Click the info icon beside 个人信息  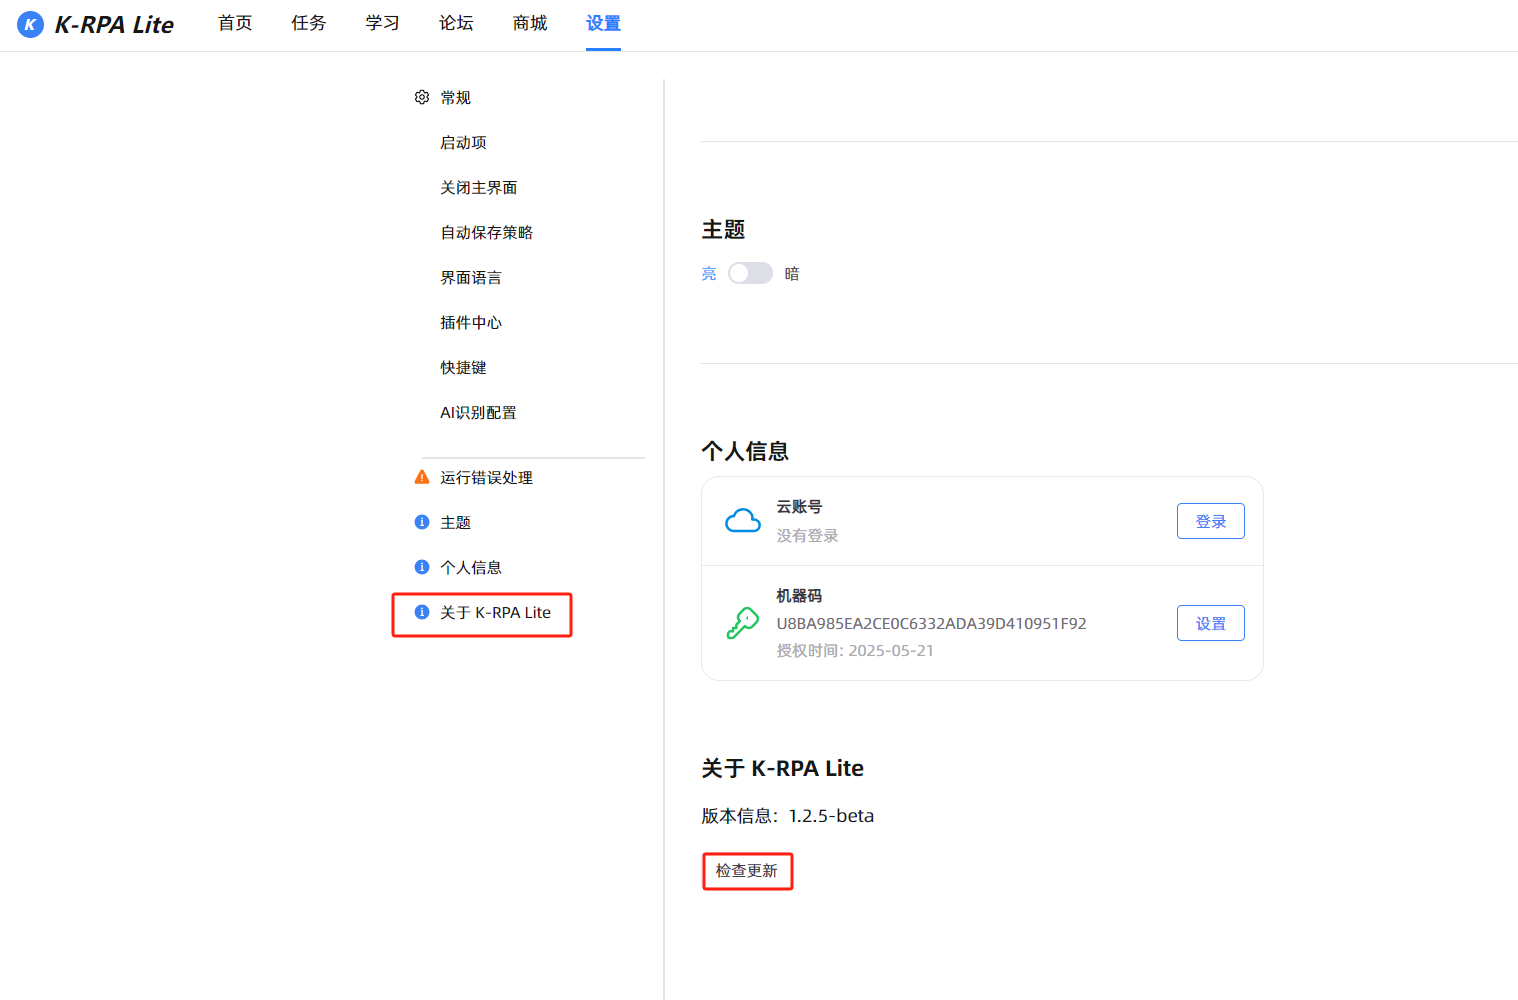pos(422,567)
